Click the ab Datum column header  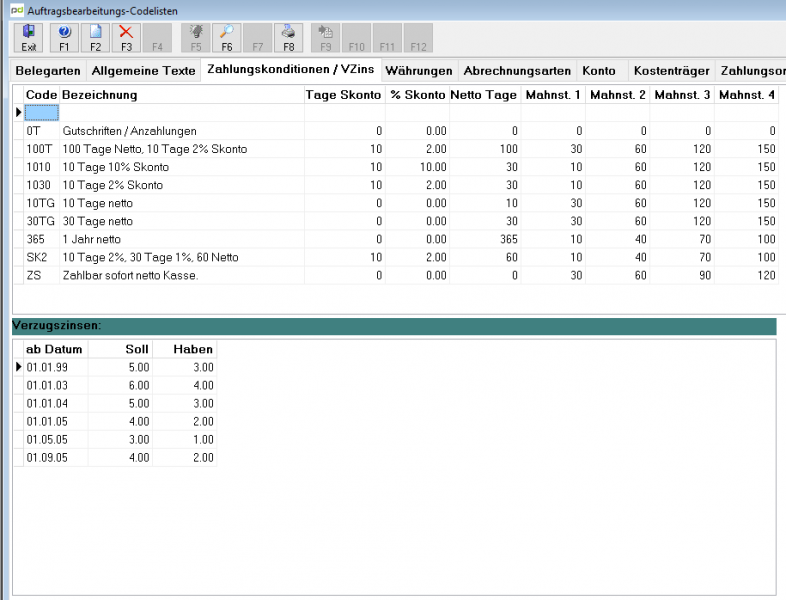point(56,349)
